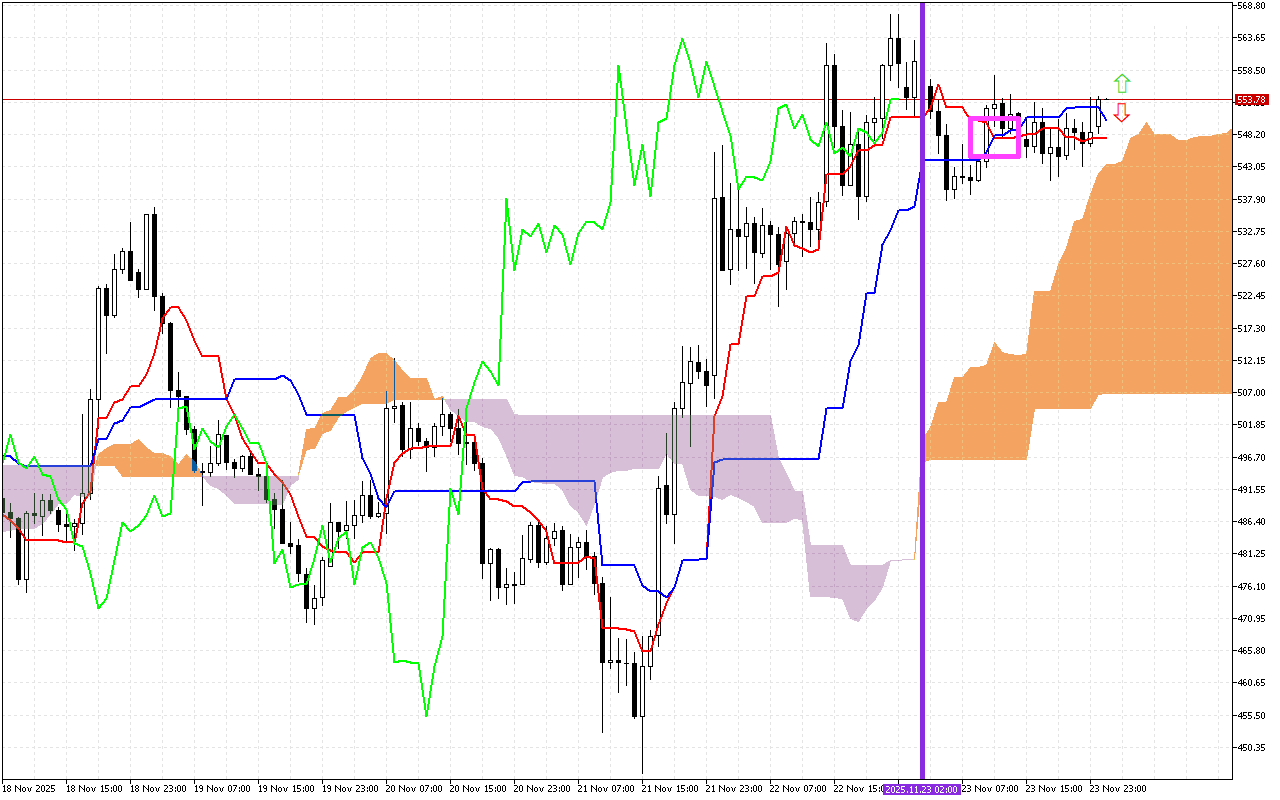
Task: Click the 553.78 current price label
Action: coord(1252,100)
